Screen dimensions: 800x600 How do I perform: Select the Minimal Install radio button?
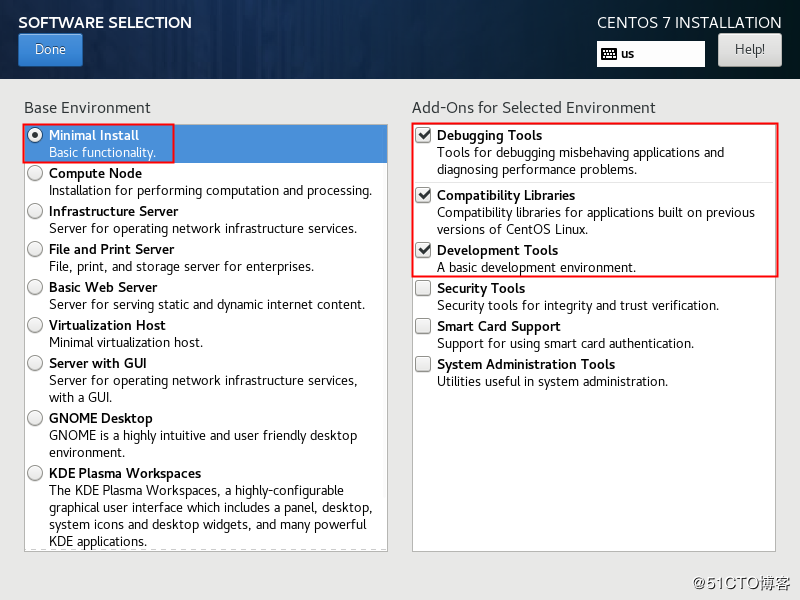tap(35, 135)
